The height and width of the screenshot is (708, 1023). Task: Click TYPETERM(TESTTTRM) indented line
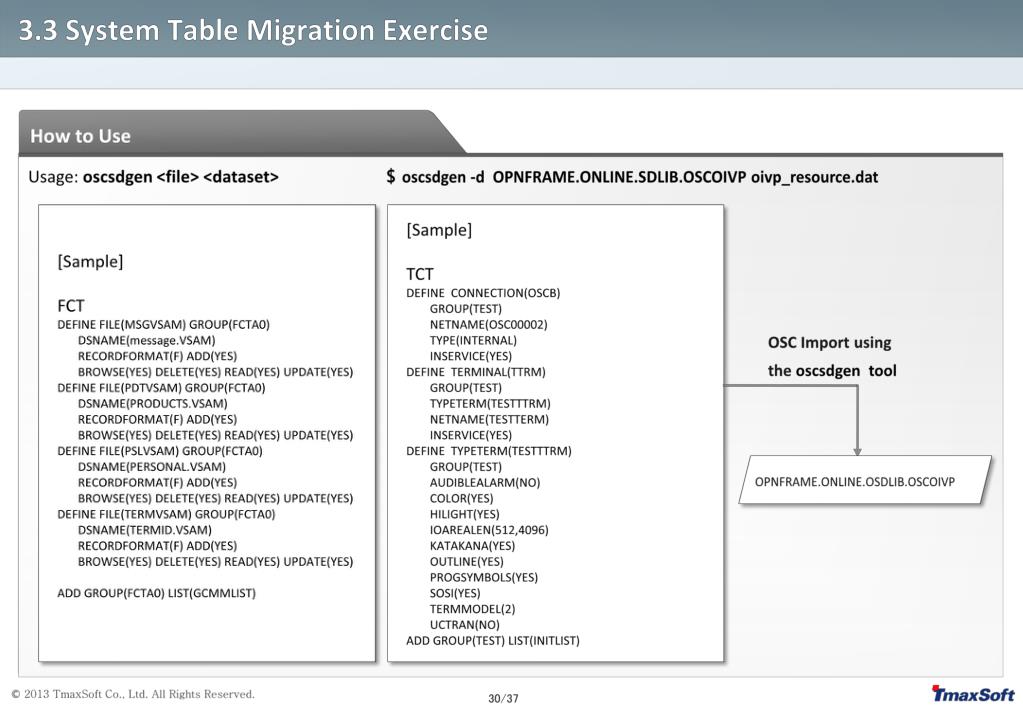click(x=490, y=403)
